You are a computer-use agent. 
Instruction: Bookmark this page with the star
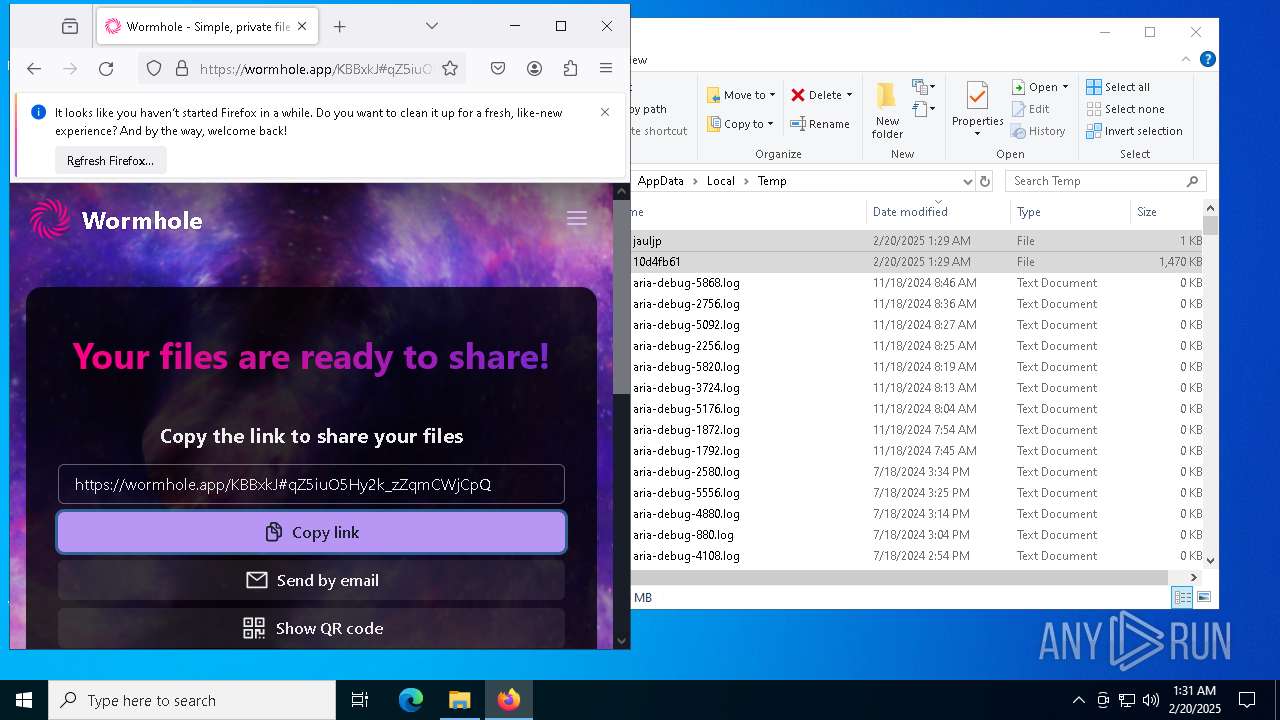[450, 68]
